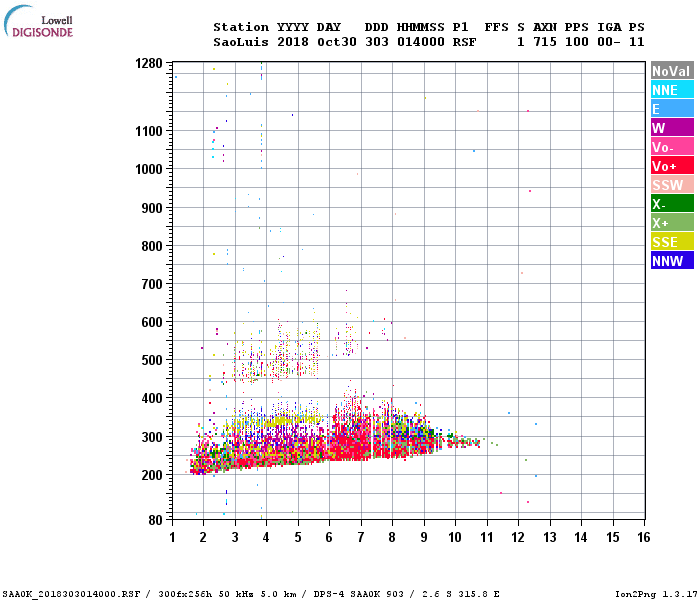Click the x-axis frequency label '9'

tap(424, 537)
